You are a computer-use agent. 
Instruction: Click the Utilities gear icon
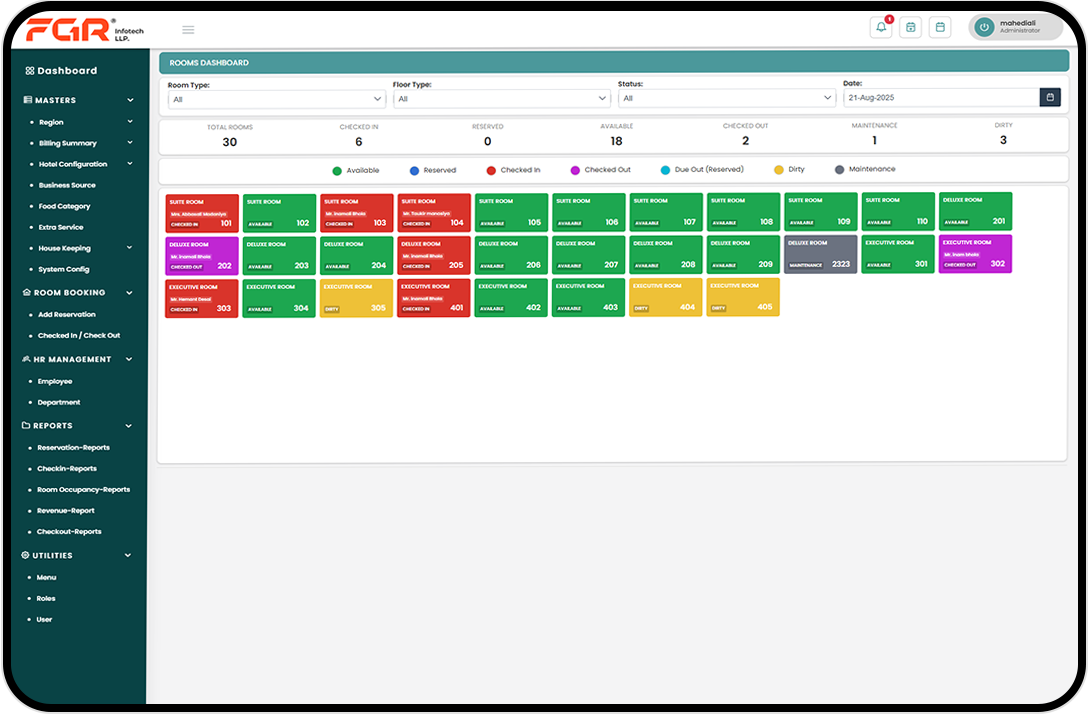(x=26, y=555)
